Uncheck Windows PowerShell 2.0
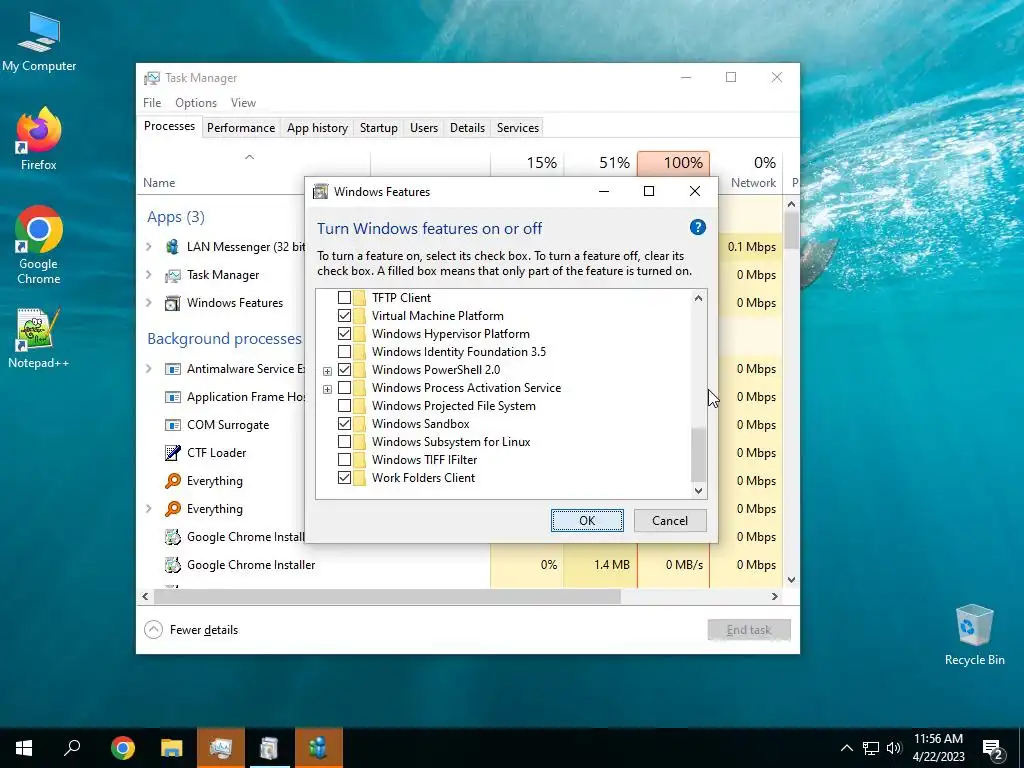Screen dimensions: 1024x768 344,370
